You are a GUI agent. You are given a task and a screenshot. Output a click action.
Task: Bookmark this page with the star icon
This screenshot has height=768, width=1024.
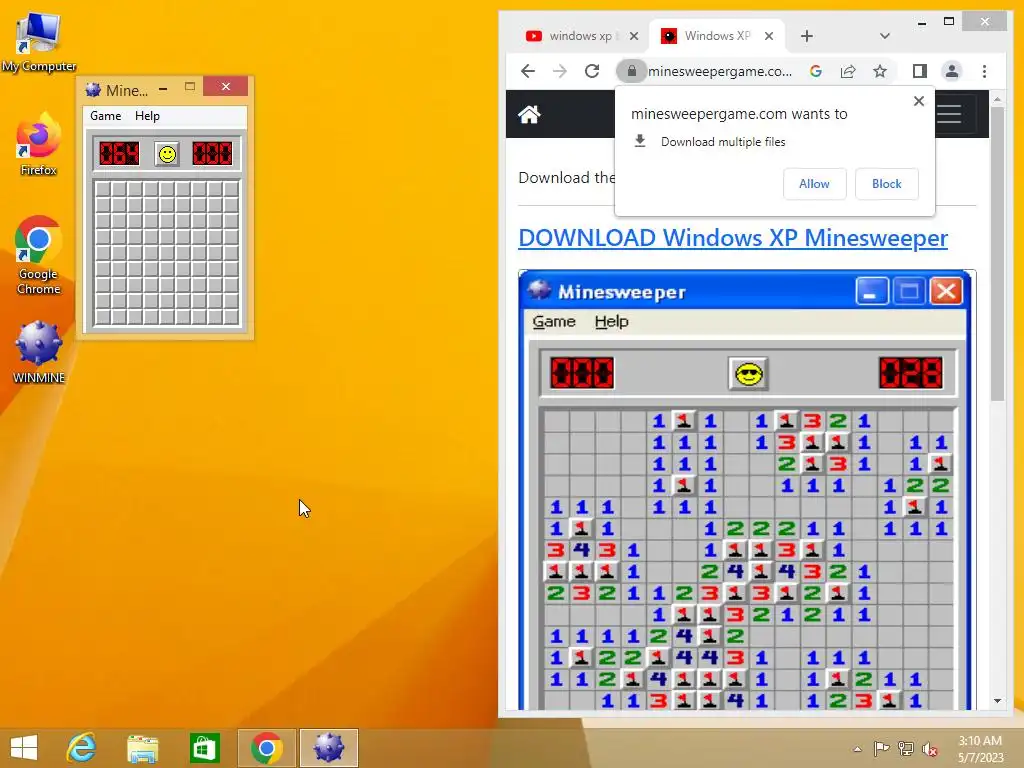880,71
